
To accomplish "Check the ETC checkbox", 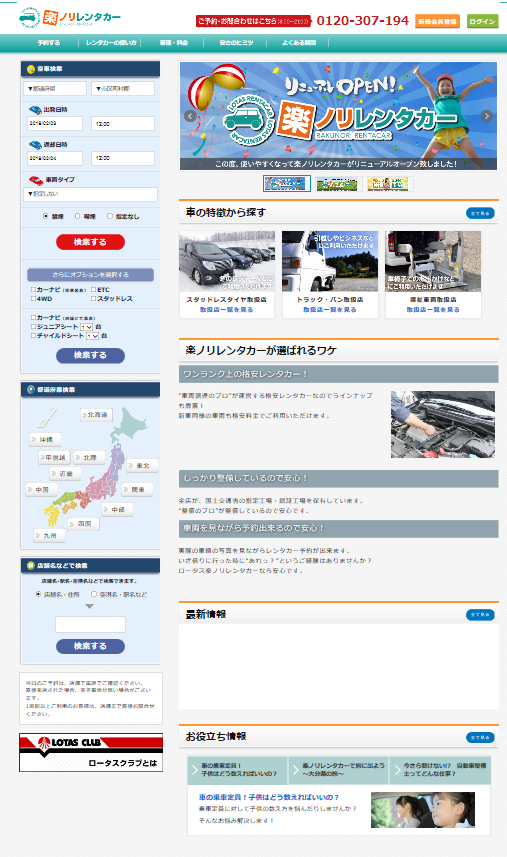I will coord(93,290).
